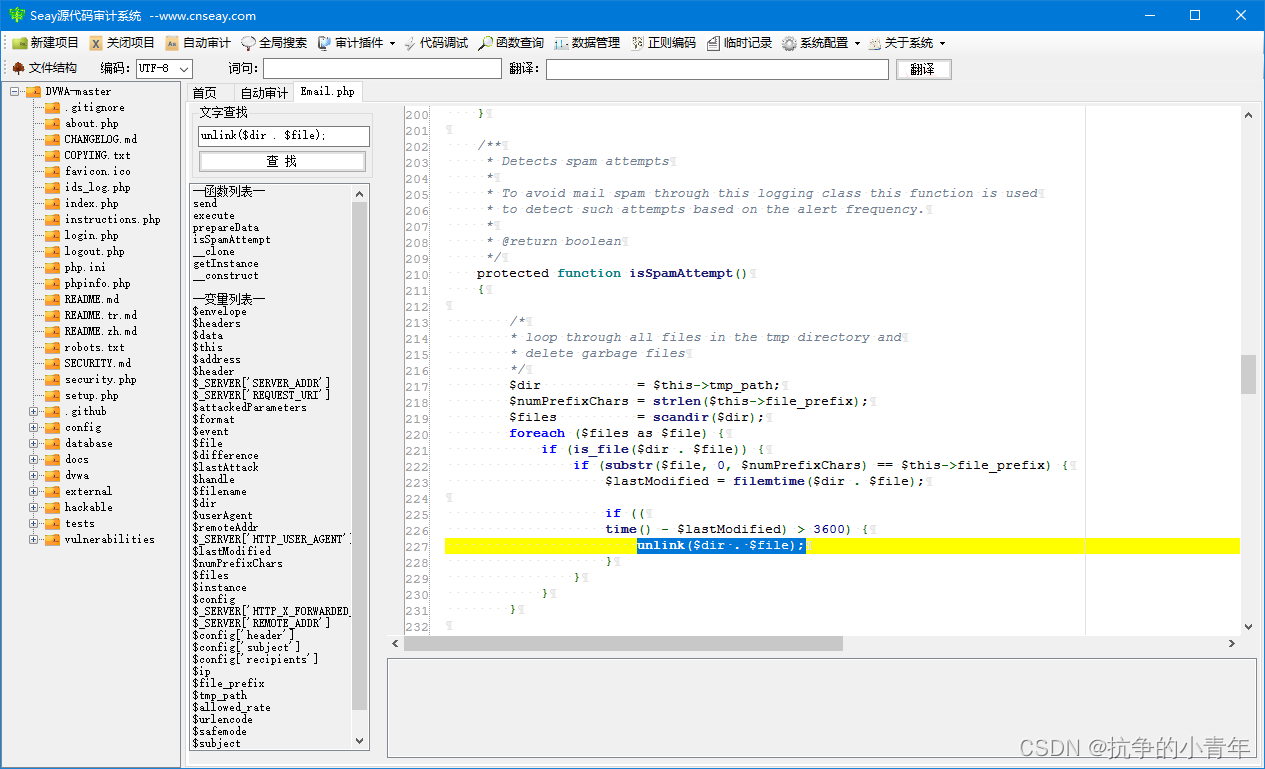The height and width of the screenshot is (769, 1265).
Task: Select $tmp_path in the variable list
Action: tap(220, 696)
